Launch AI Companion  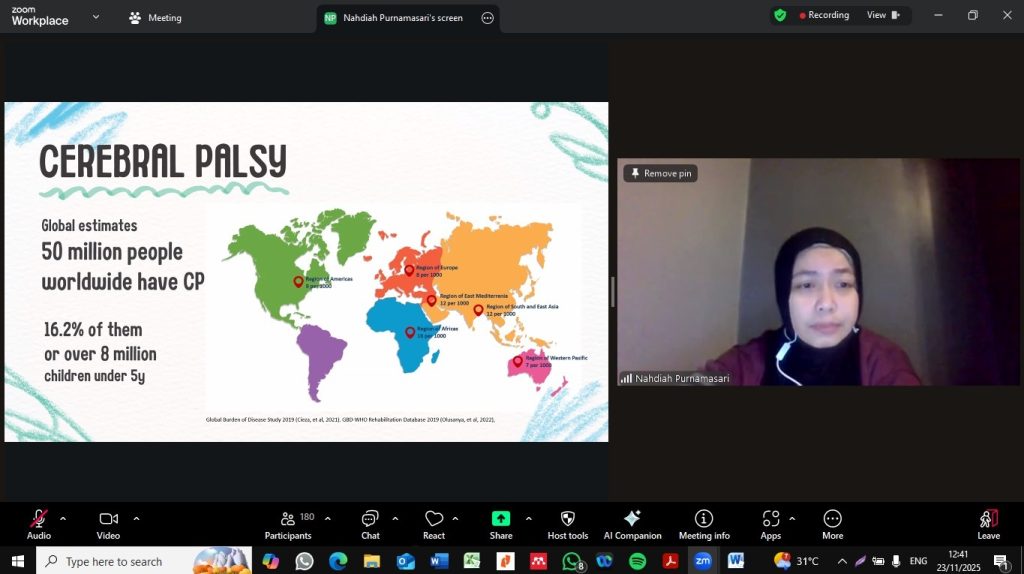pyautogui.click(x=632, y=519)
